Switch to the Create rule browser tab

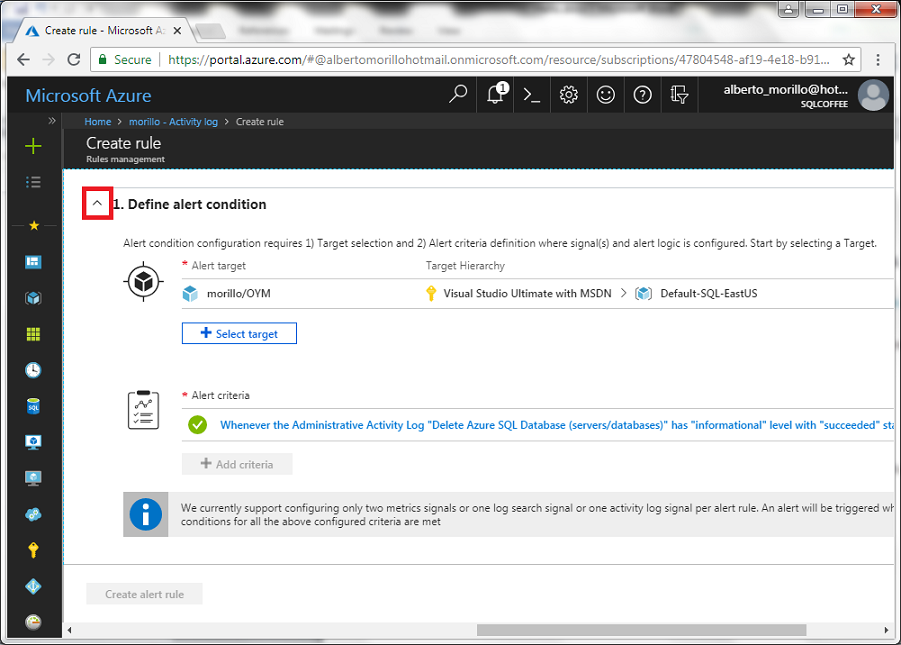(x=105, y=31)
